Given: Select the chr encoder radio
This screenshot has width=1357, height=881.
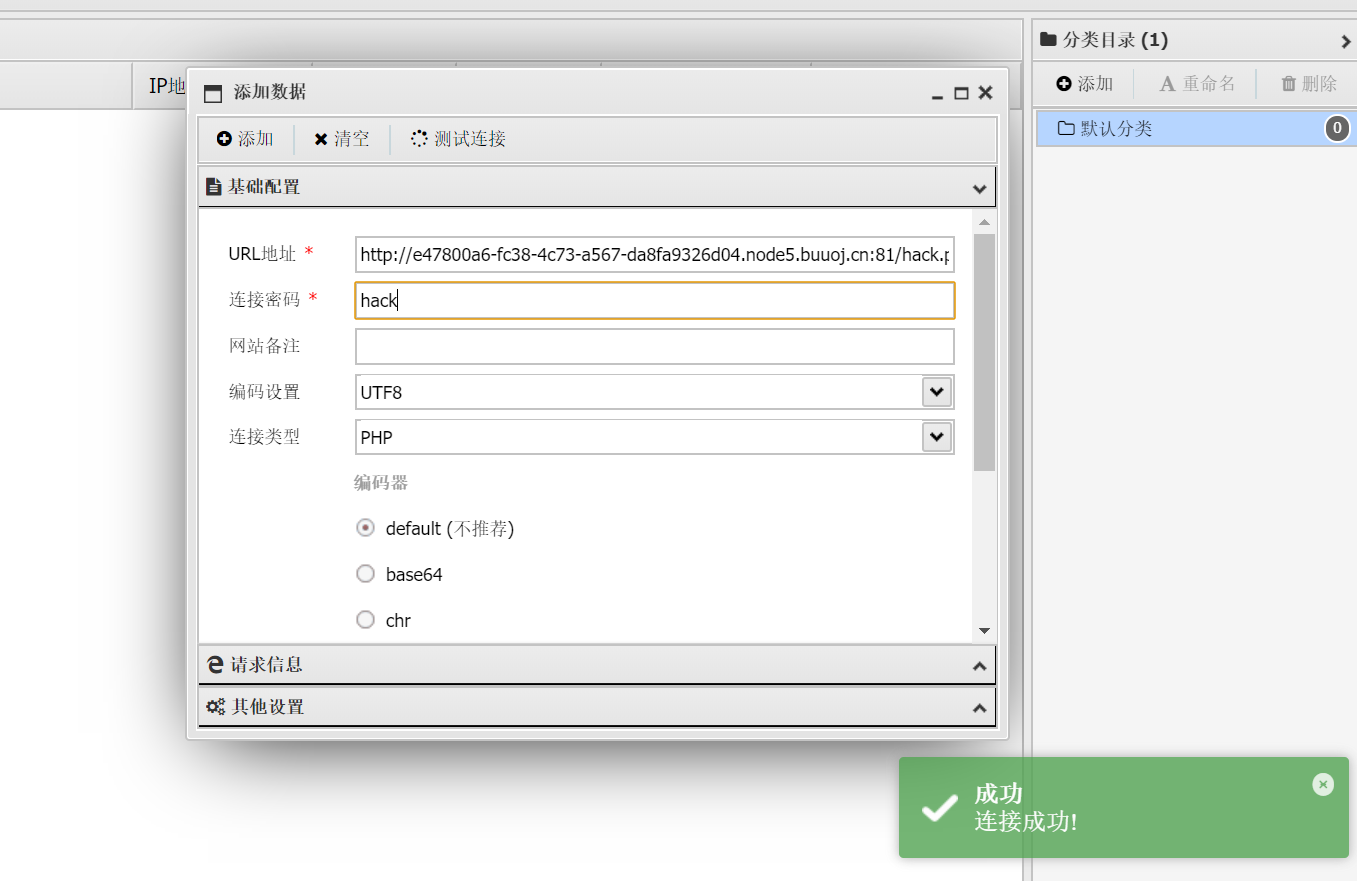Looking at the screenshot, I should (366, 620).
